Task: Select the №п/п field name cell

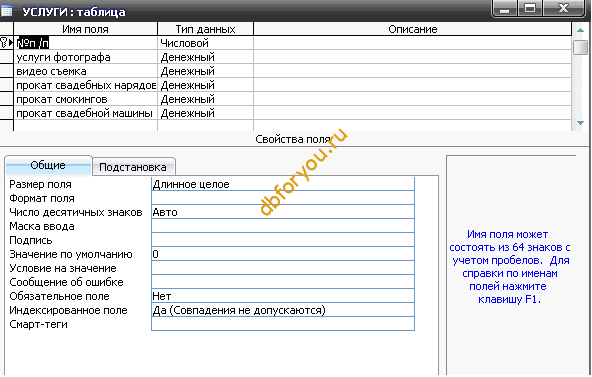Action: click(x=85, y=43)
